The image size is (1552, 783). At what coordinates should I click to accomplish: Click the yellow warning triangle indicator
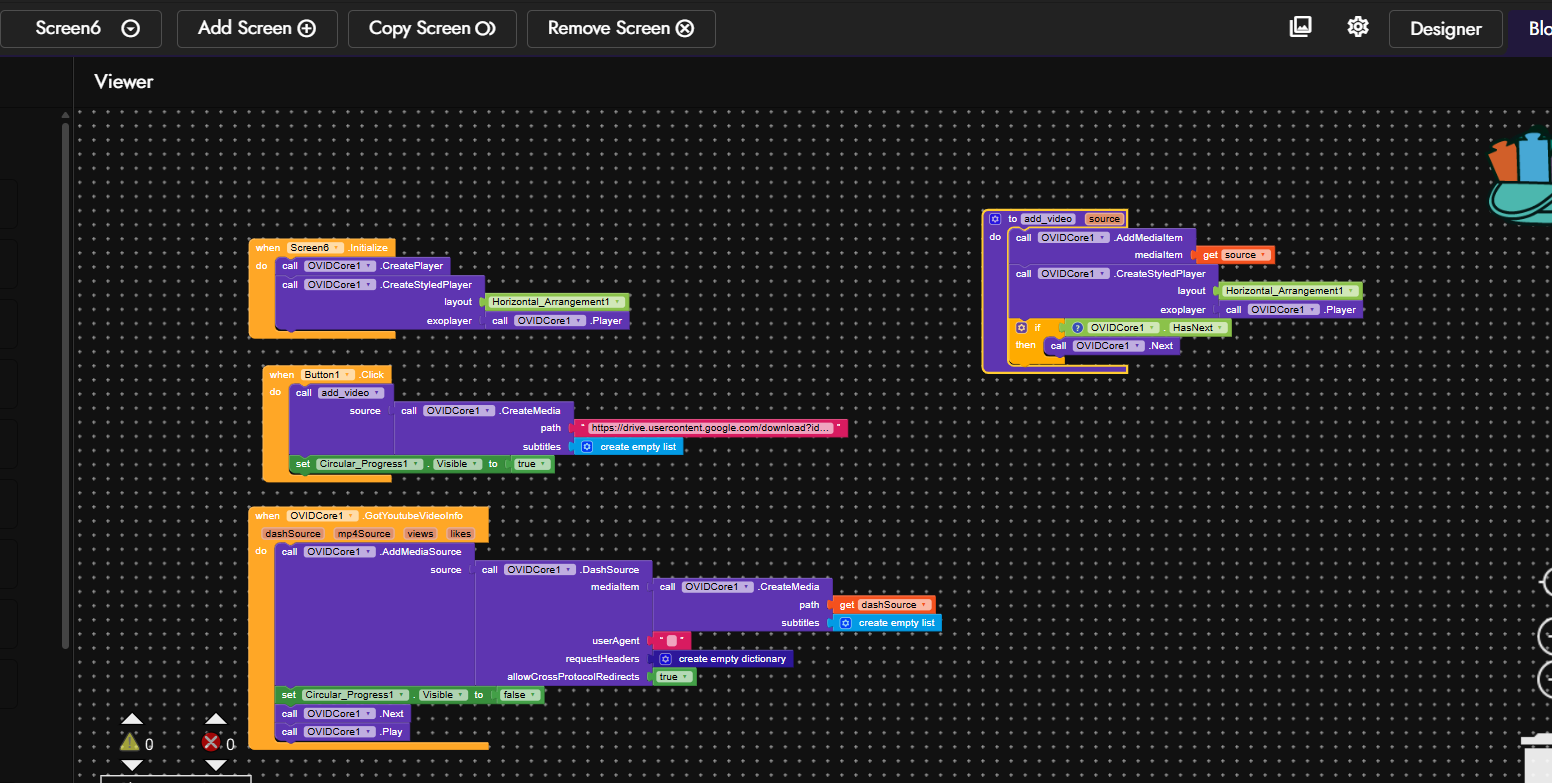click(129, 742)
